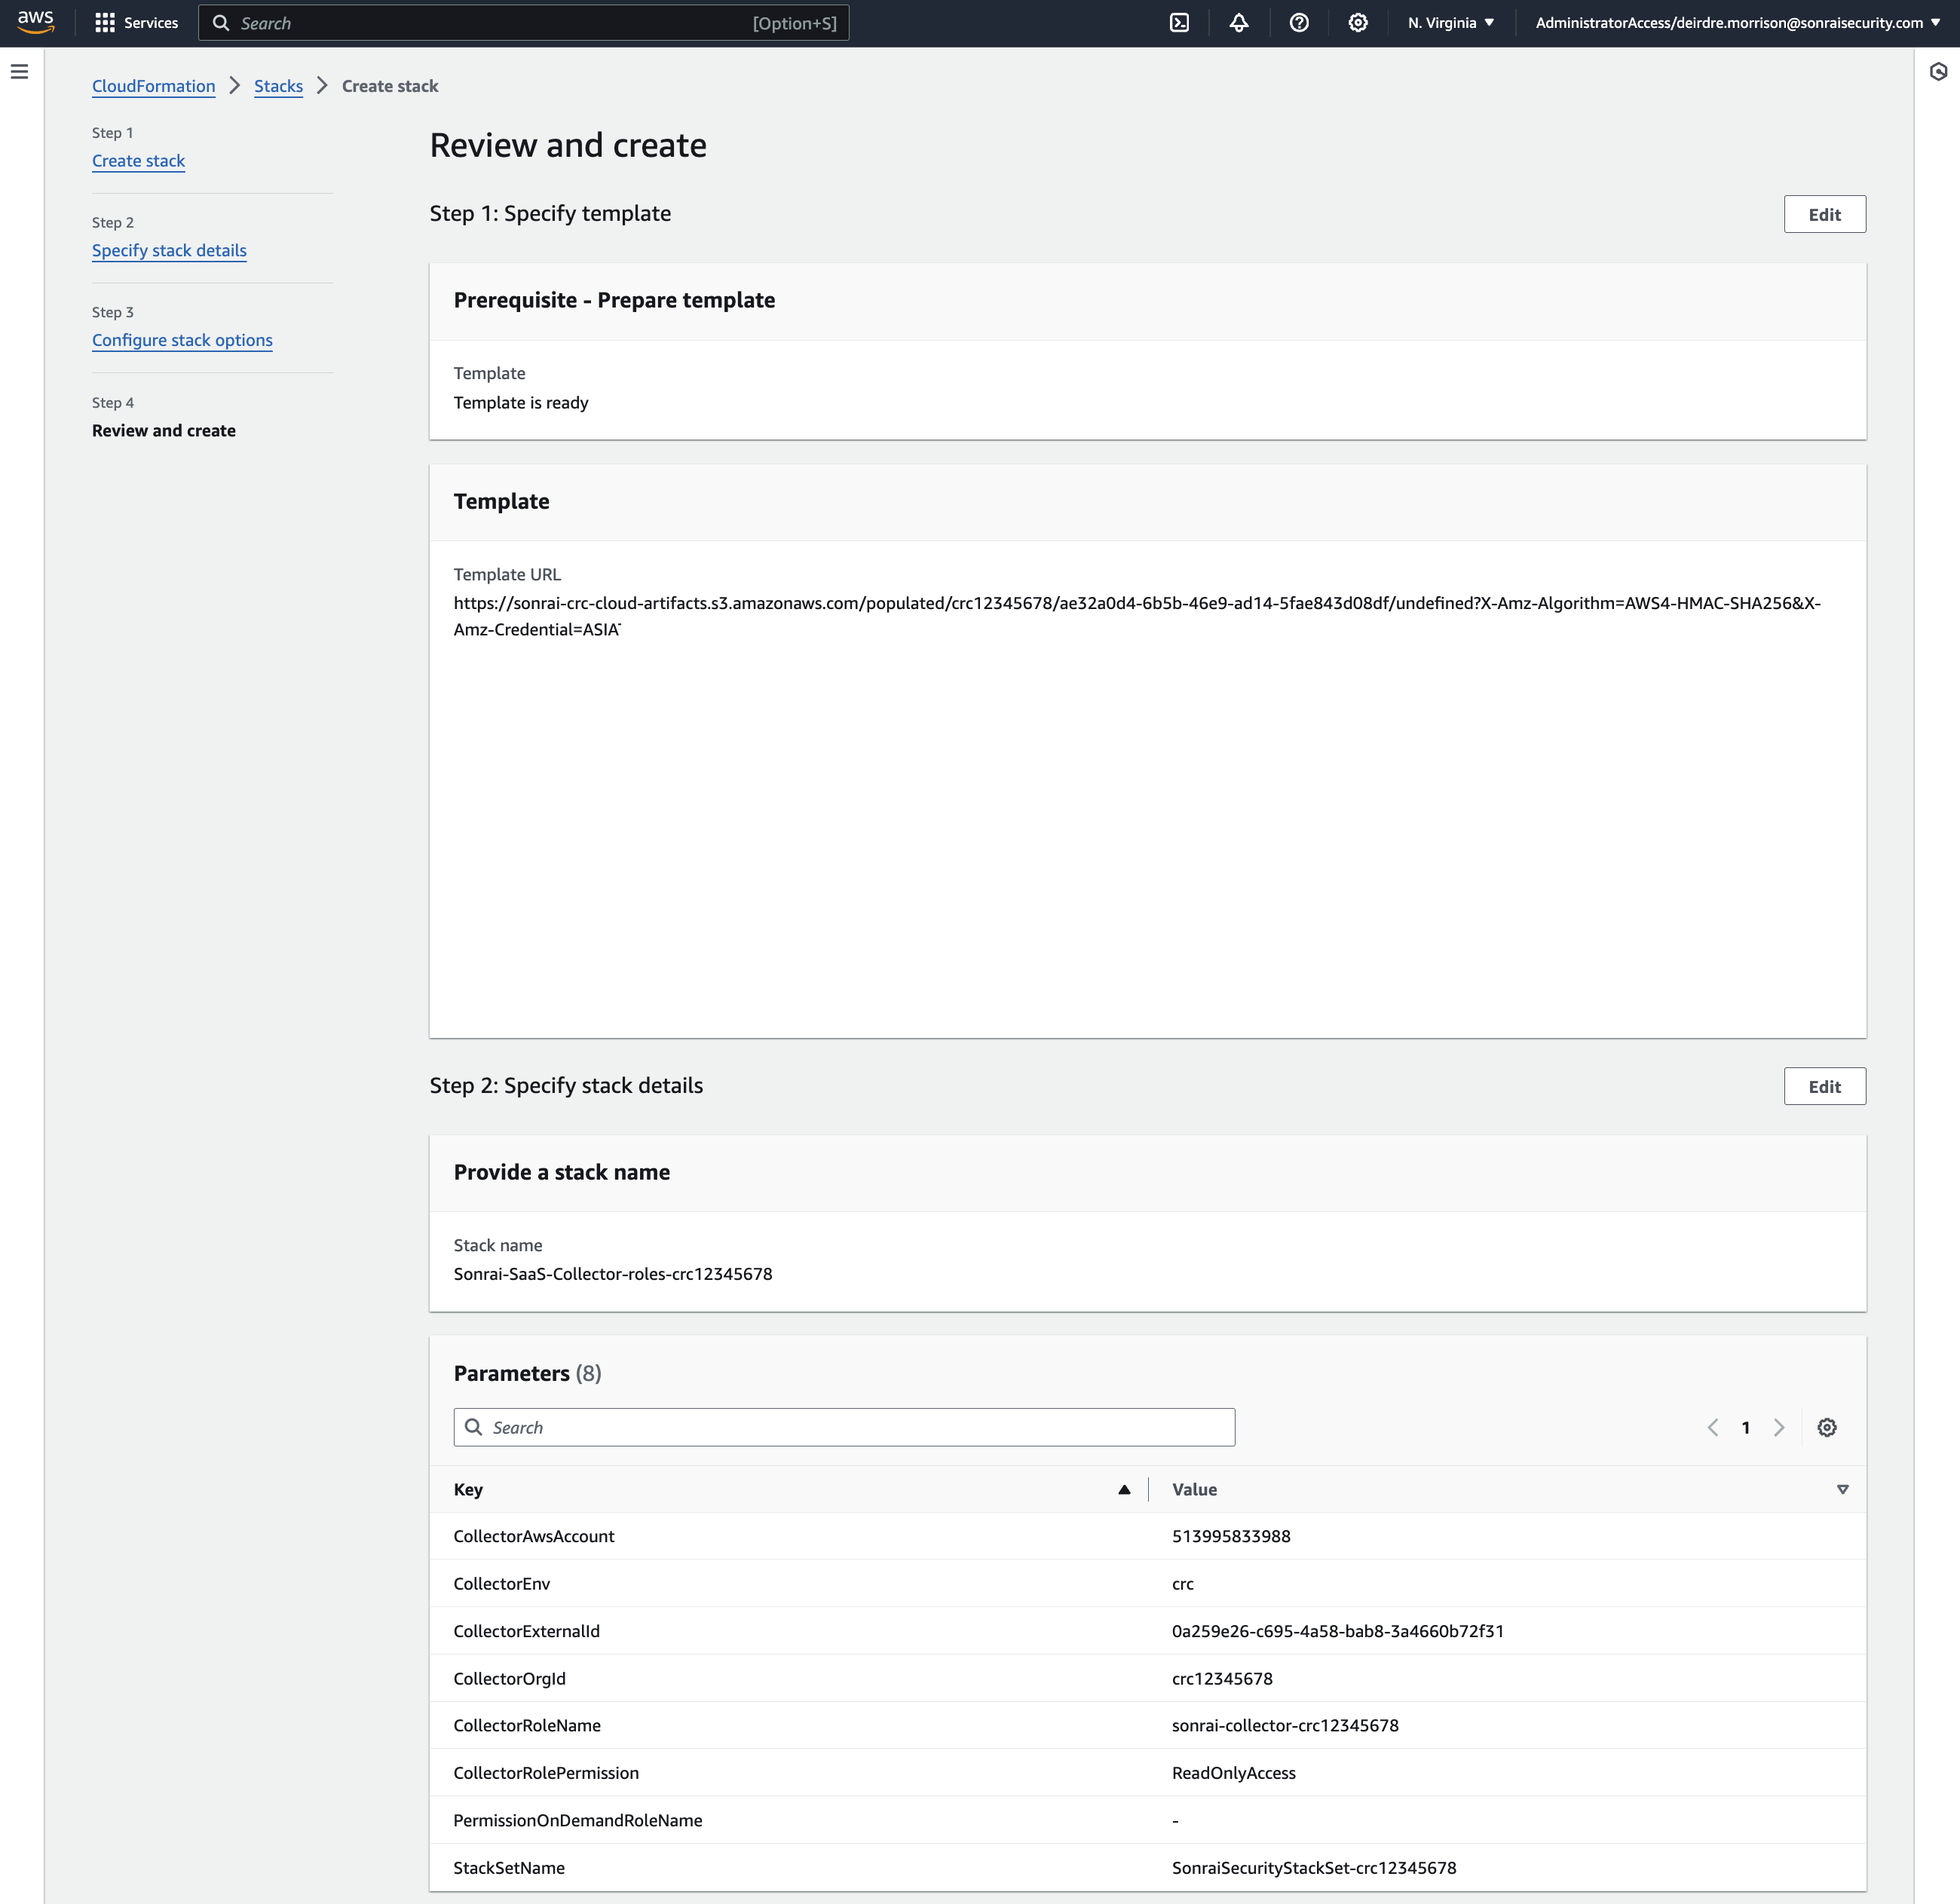Image resolution: width=1960 pixels, height=1904 pixels.
Task: Select the CollectorEnv key
Action: tap(502, 1583)
